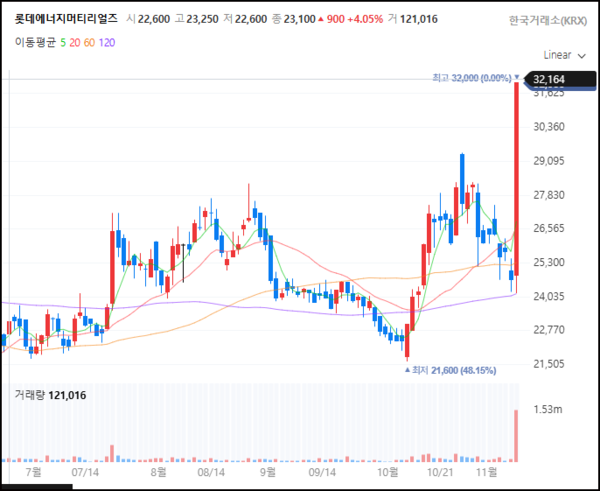Click the tallest red volume bar

coord(516,435)
